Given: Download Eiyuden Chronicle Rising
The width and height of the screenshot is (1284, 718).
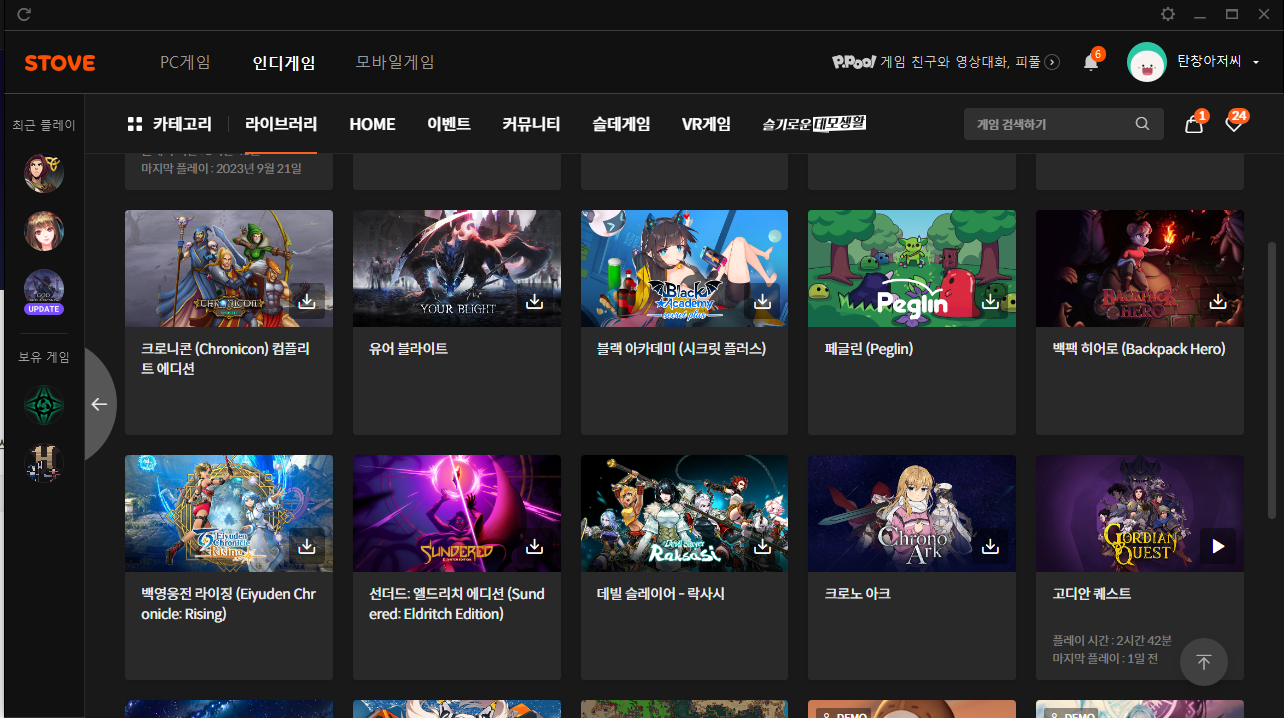Looking at the screenshot, I should pyautogui.click(x=308, y=546).
